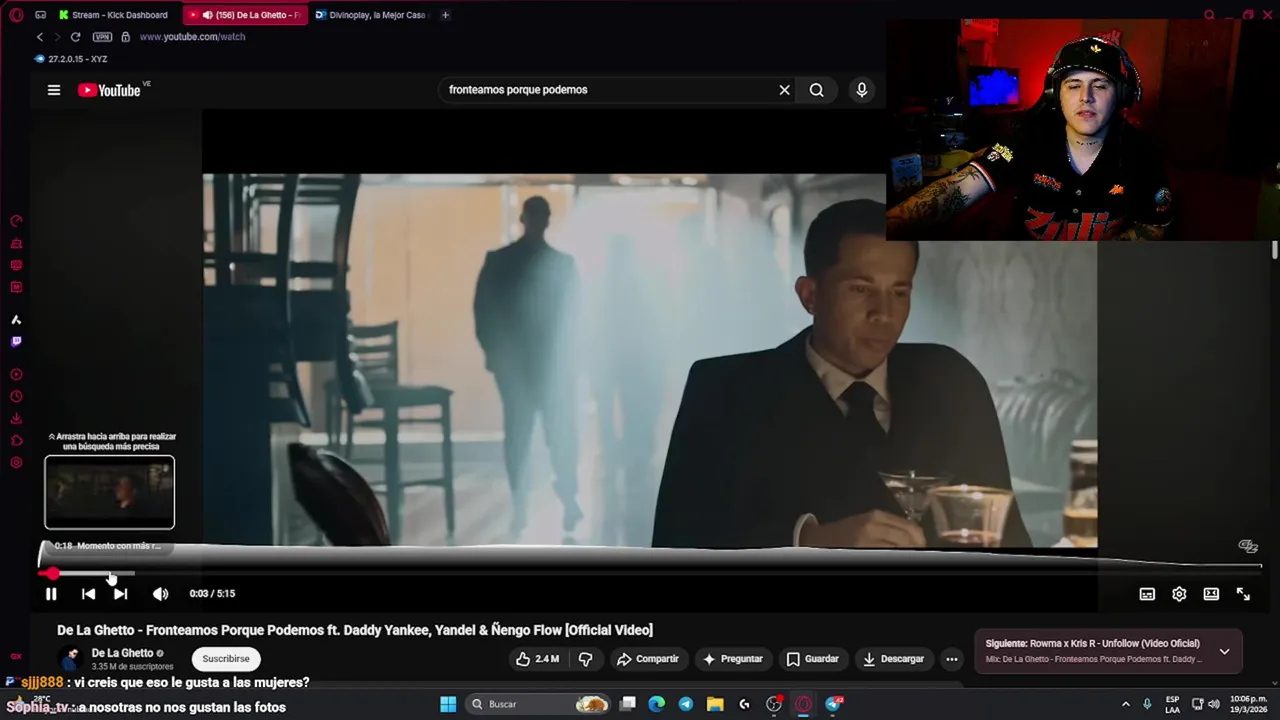
Task: Toggle theater mode on the player
Action: click(x=1211, y=594)
